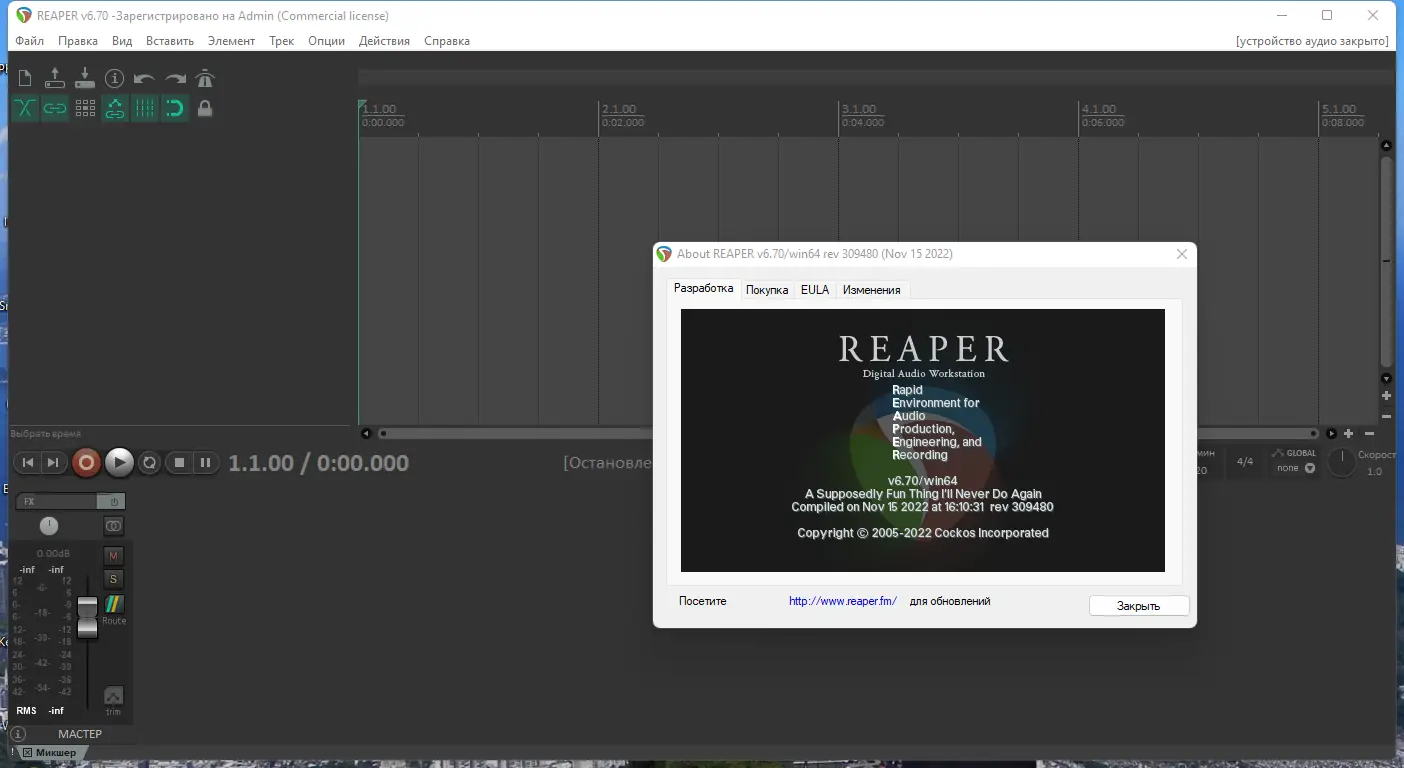
Task: Toggle snapping with the magnet icon
Action: click(x=174, y=108)
